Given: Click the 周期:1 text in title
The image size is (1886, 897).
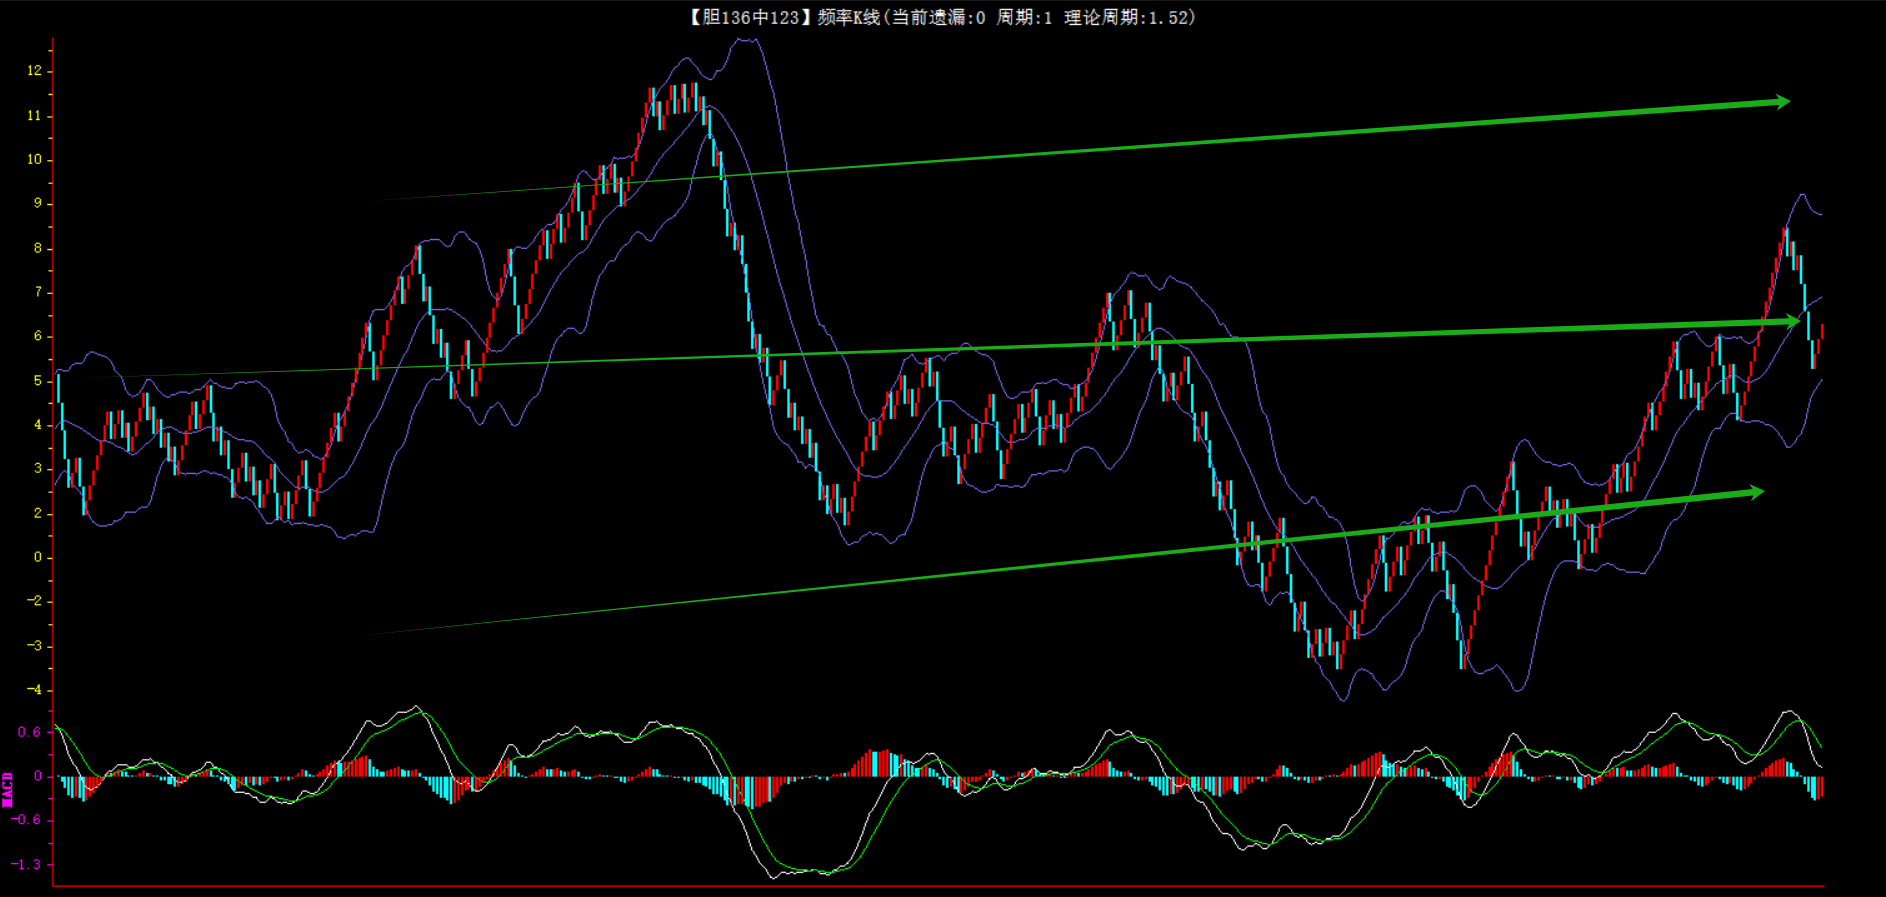Looking at the screenshot, I should 1024,17.
